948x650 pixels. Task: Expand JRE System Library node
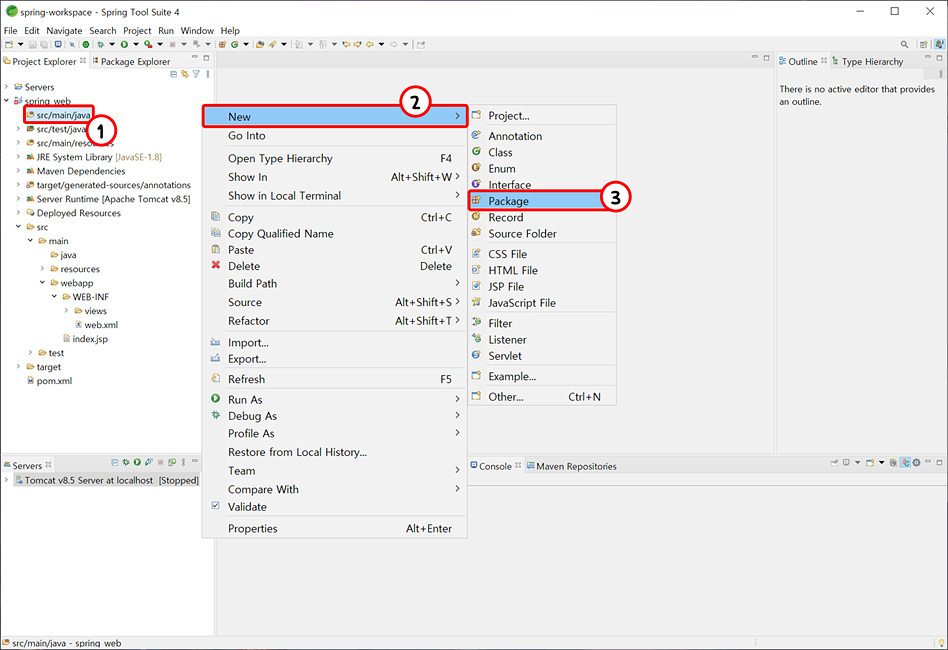(x=18, y=157)
